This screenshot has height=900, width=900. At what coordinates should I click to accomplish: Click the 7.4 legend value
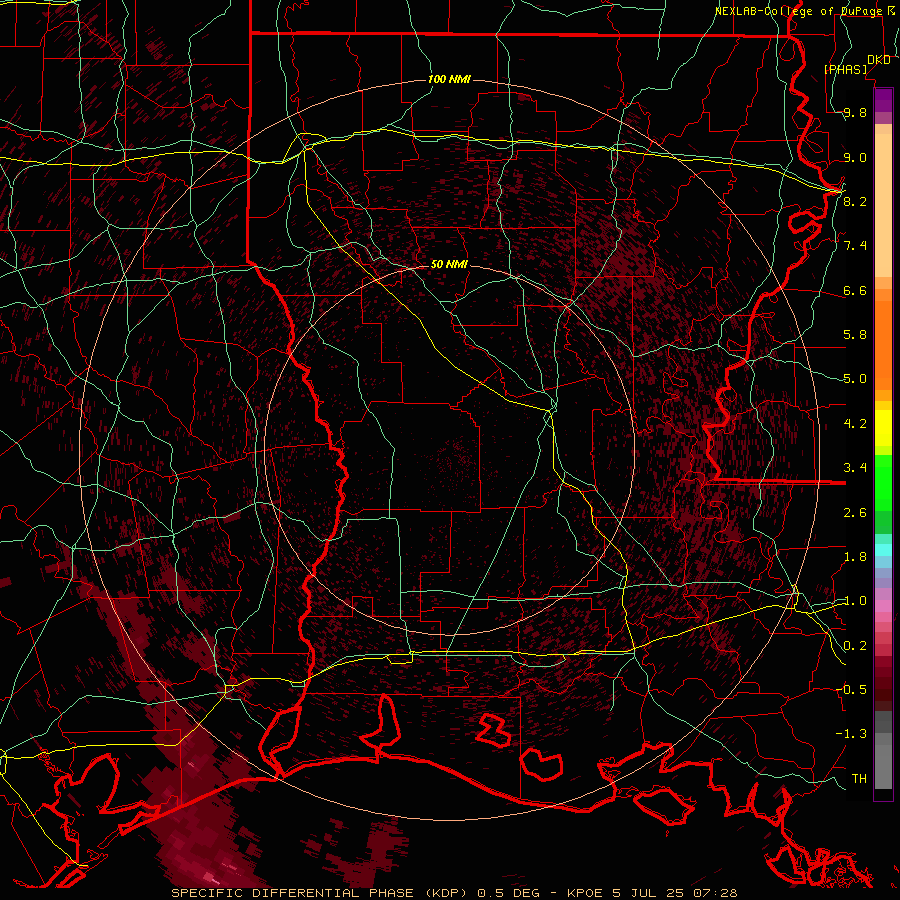click(855, 246)
